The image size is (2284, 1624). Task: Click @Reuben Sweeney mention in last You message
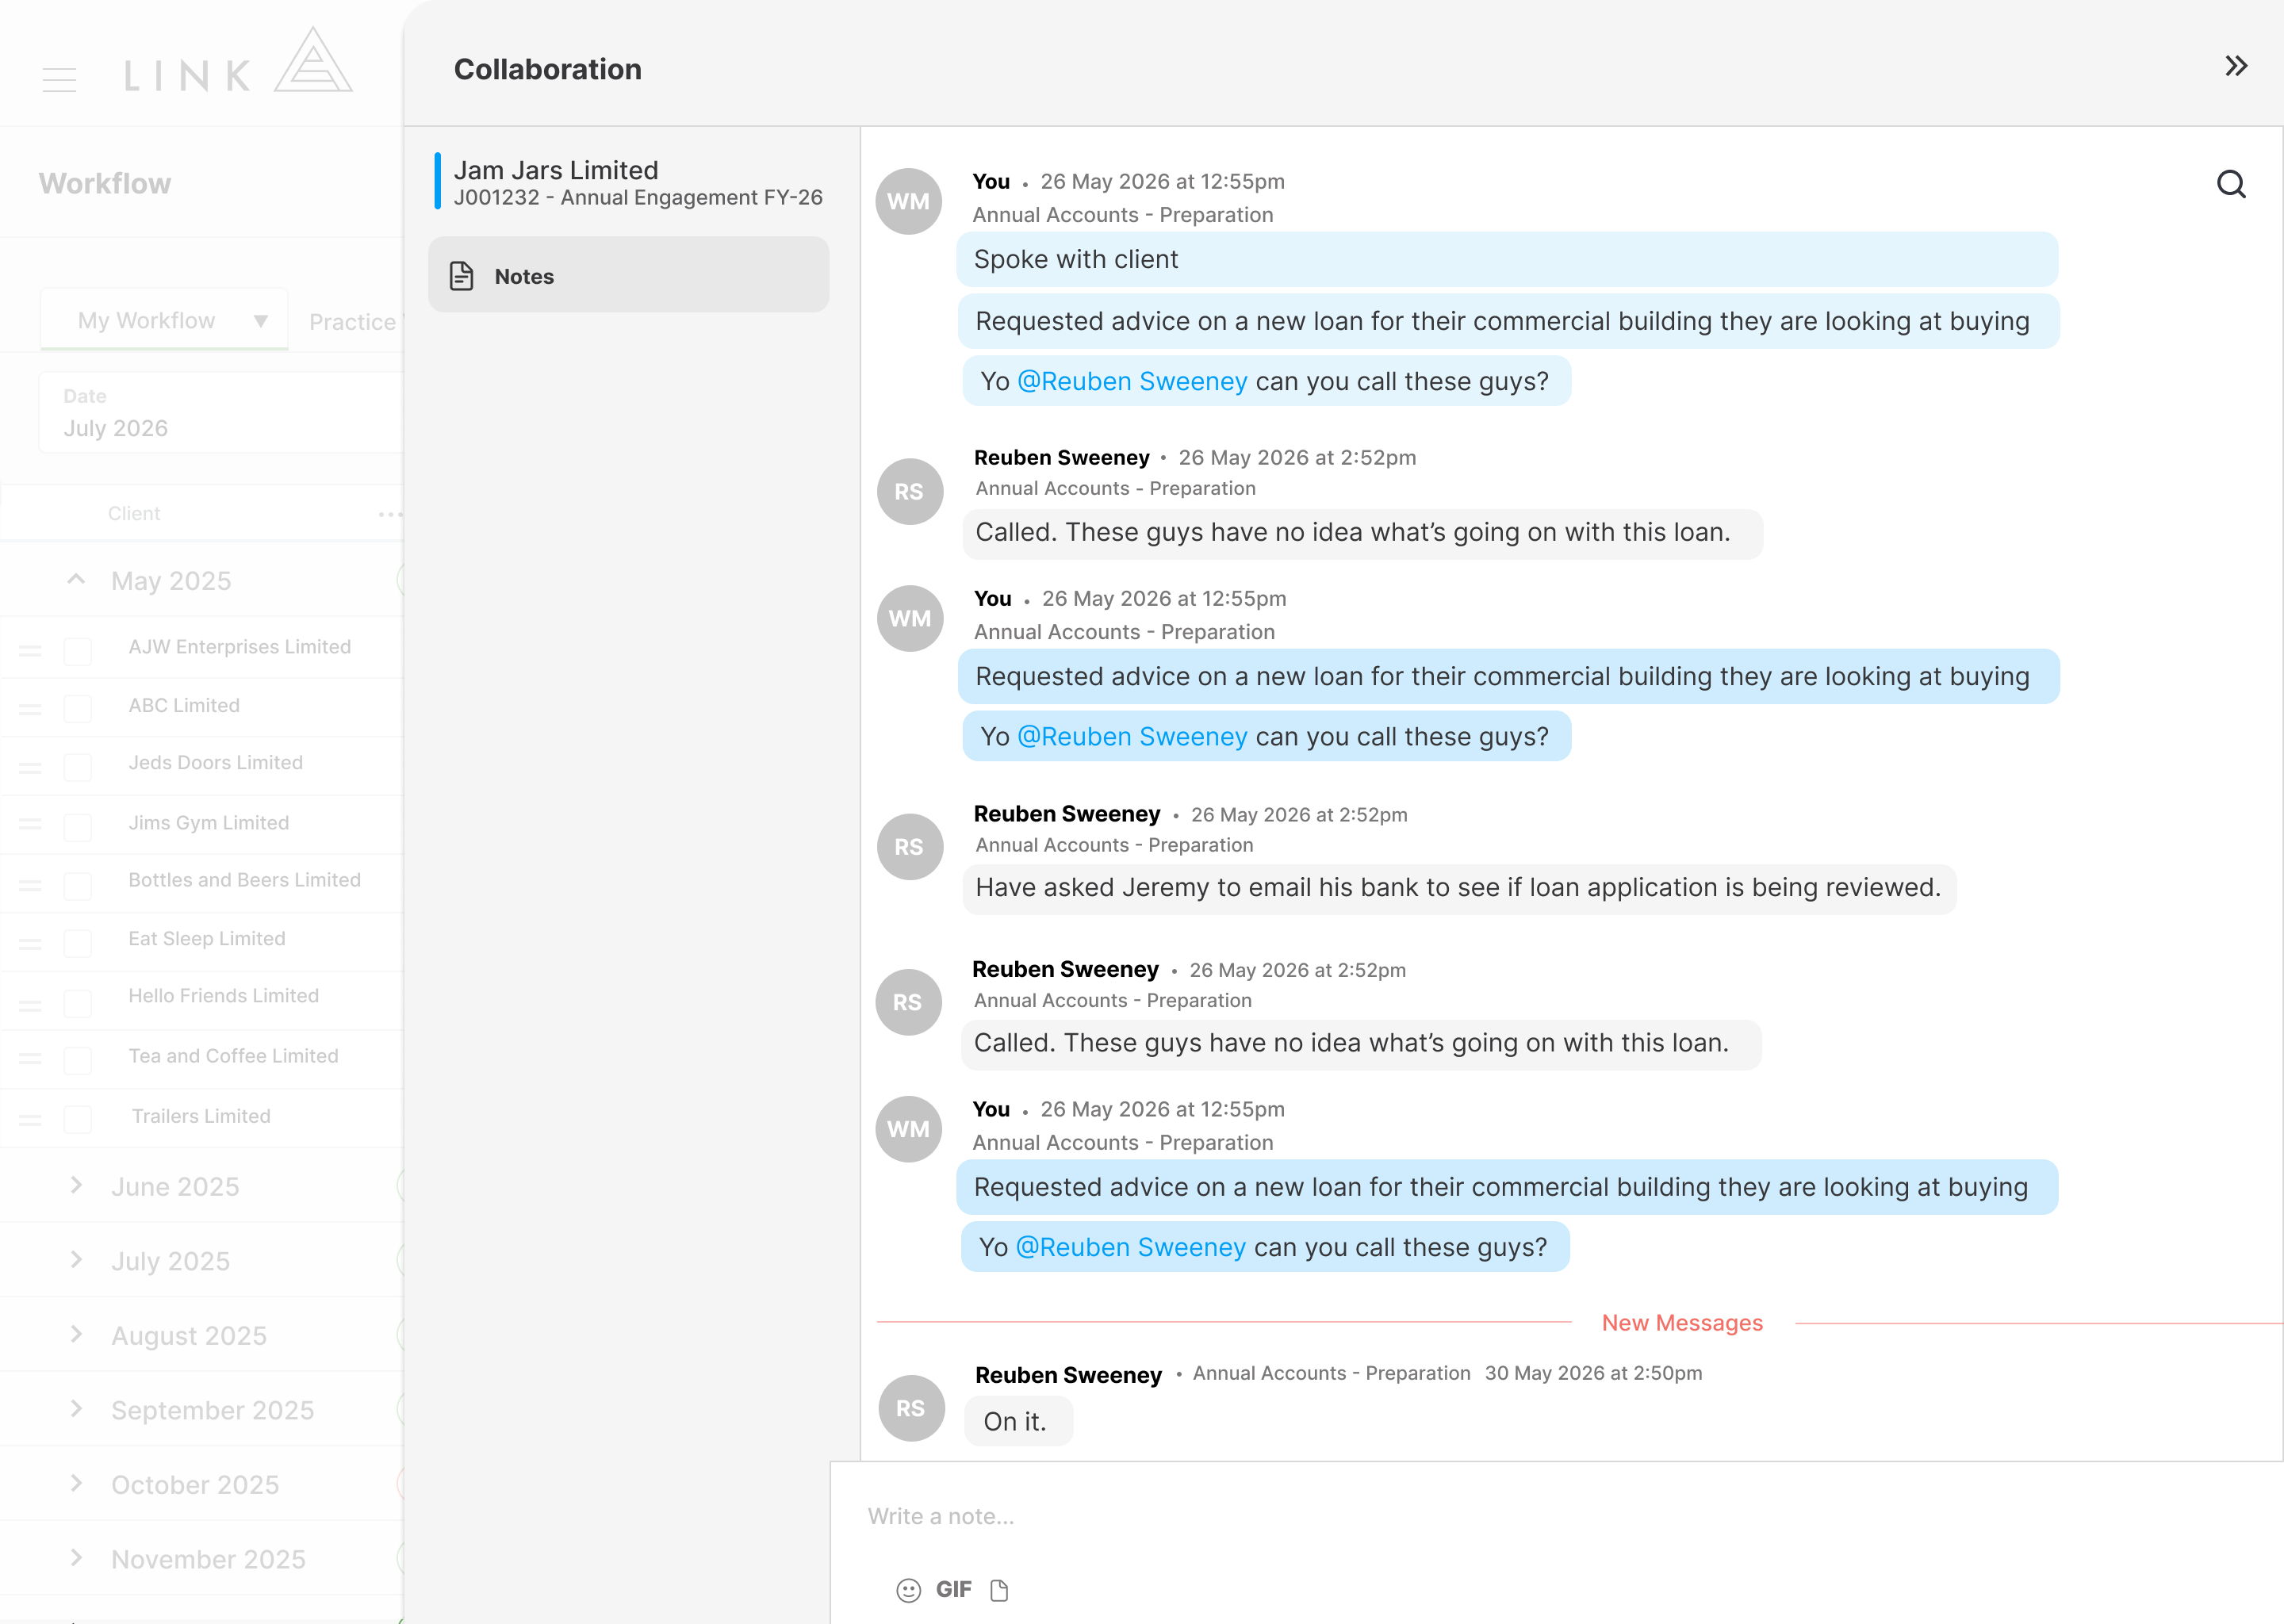tap(1130, 1247)
